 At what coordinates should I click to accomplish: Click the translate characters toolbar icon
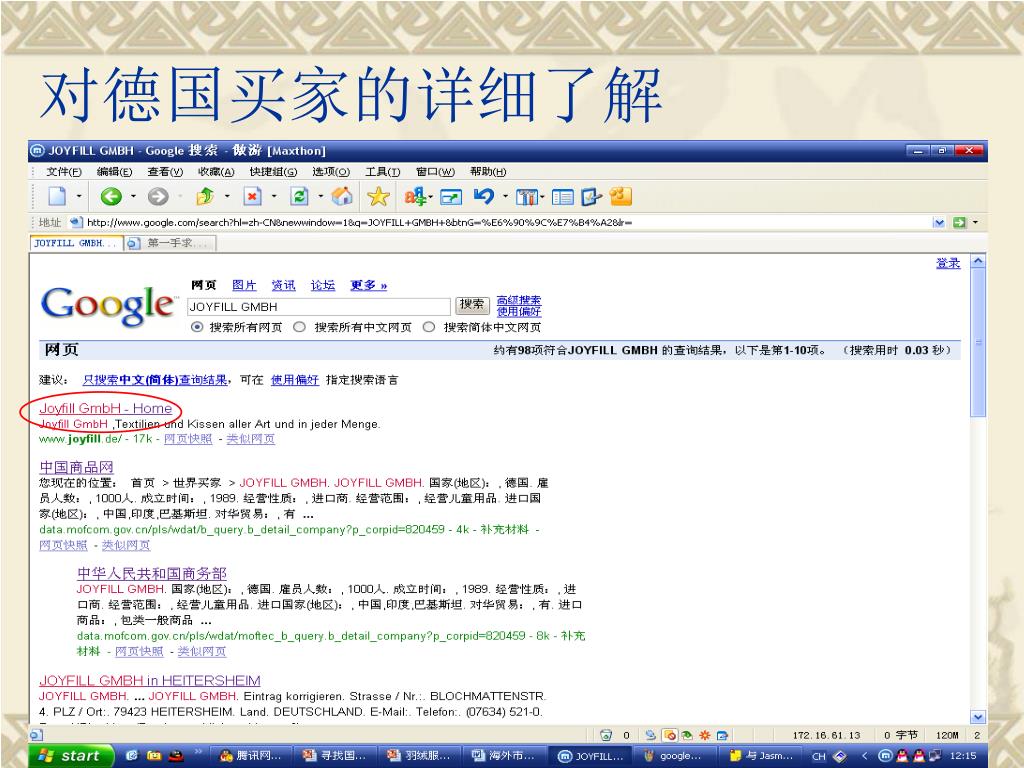pyautogui.click(x=414, y=196)
